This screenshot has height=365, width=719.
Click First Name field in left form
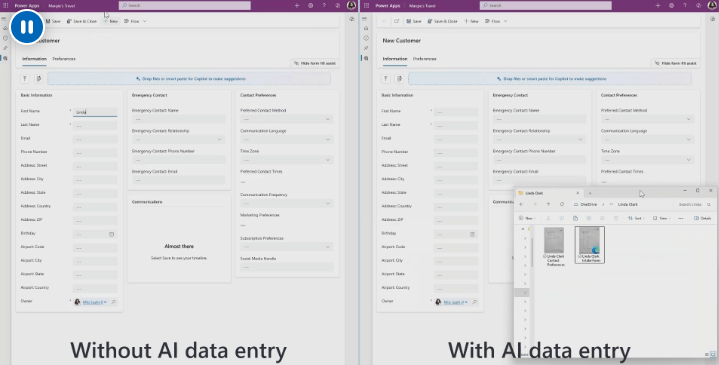[95, 112]
